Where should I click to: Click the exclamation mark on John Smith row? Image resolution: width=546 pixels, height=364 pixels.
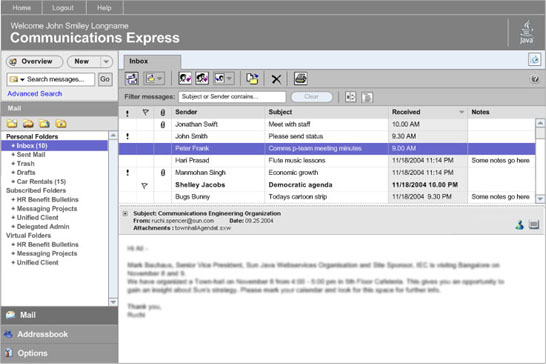click(x=127, y=137)
